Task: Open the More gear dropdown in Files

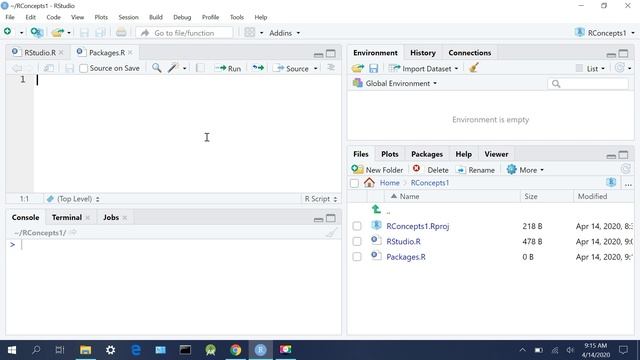Action: pos(525,169)
